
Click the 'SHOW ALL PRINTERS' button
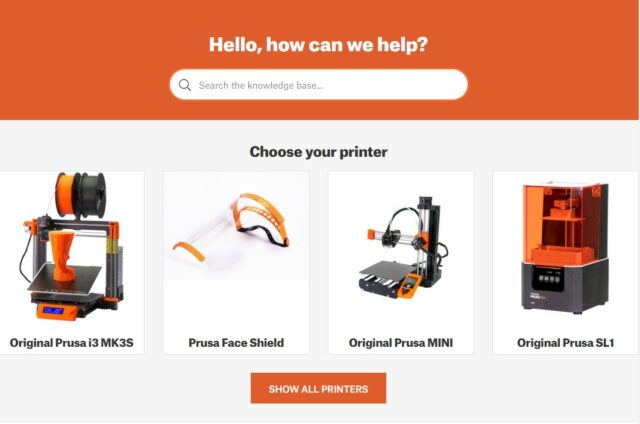[x=318, y=388]
